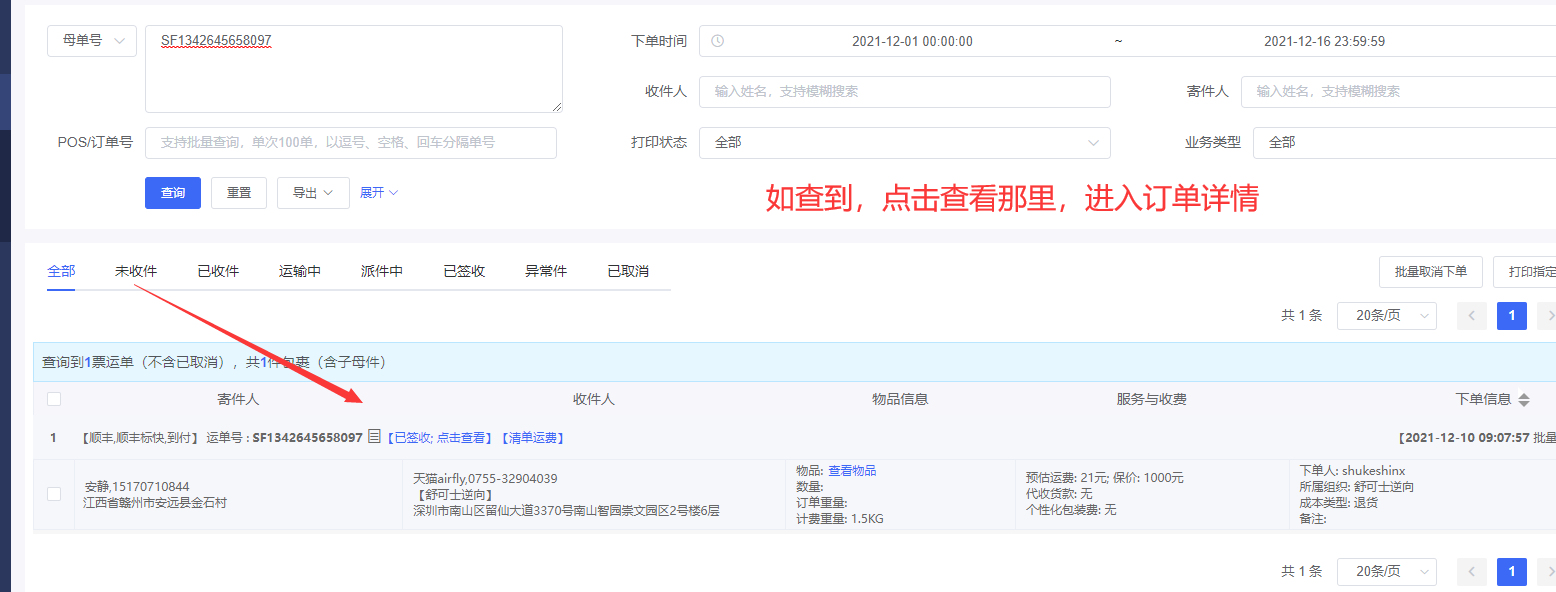This screenshot has height=592, width=1556.
Task: Click the POS/订单号 input field
Action: point(351,143)
